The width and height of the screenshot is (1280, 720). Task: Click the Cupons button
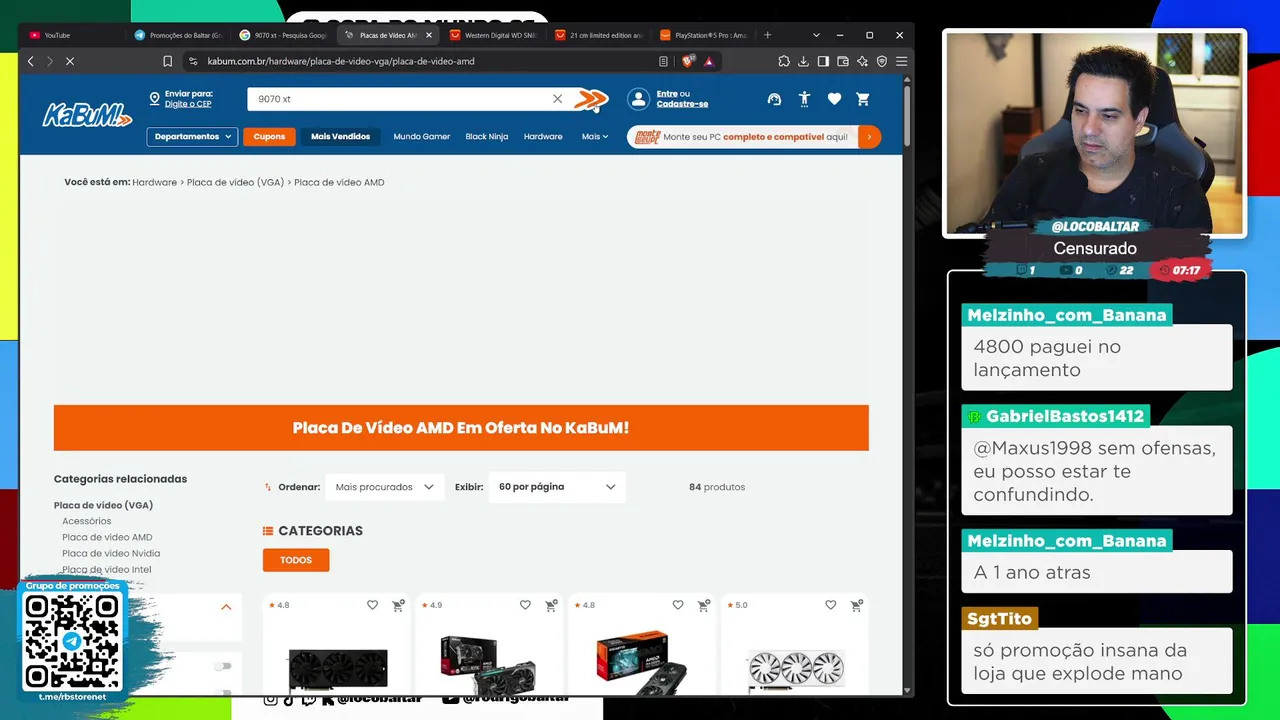pos(269,137)
